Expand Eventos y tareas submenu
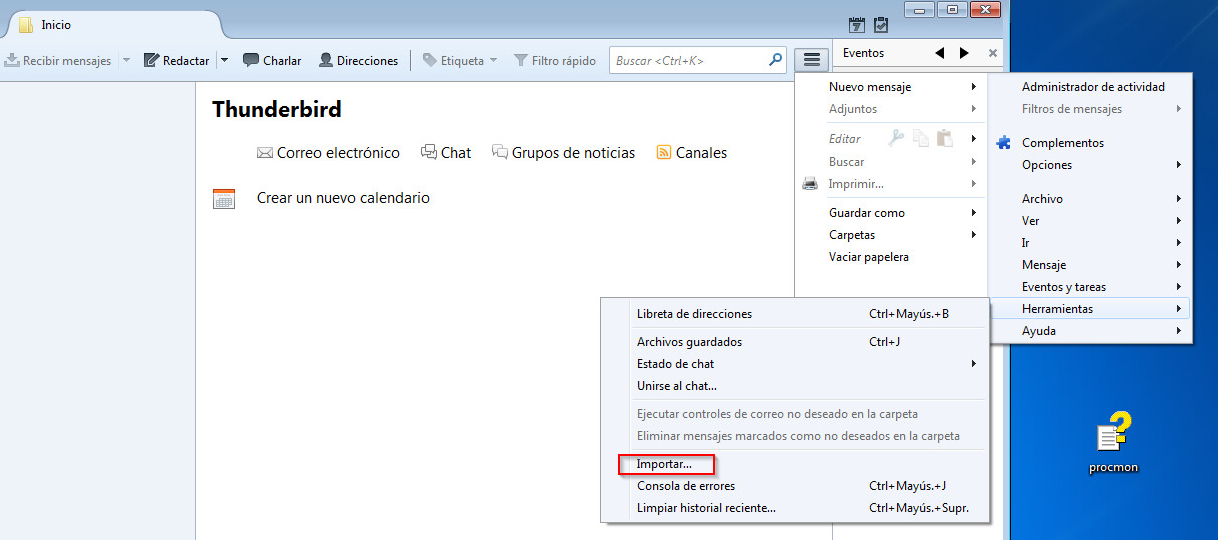Viewport: 1218px width, 540px height. (x=1090, y=287)
